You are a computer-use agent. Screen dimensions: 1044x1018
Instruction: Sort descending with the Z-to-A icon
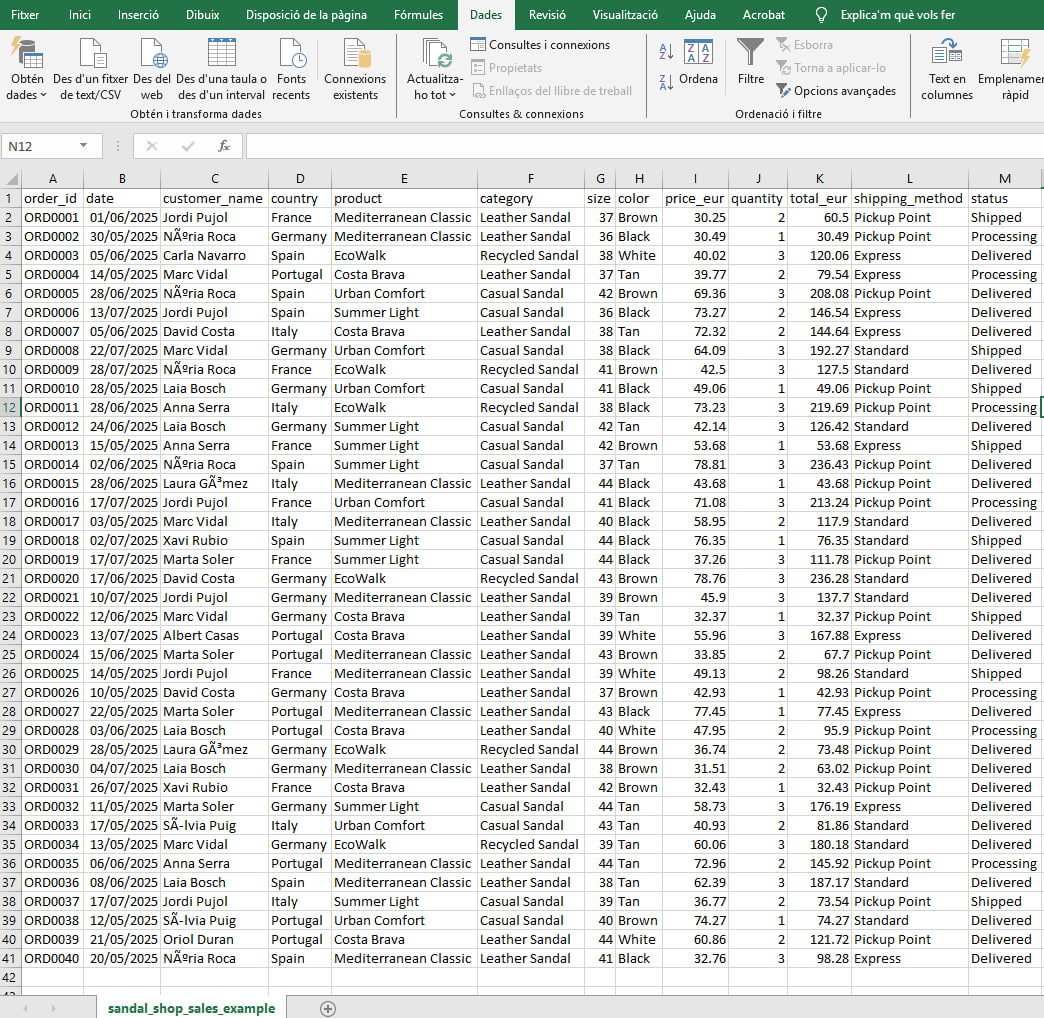(x=666, y=82)
